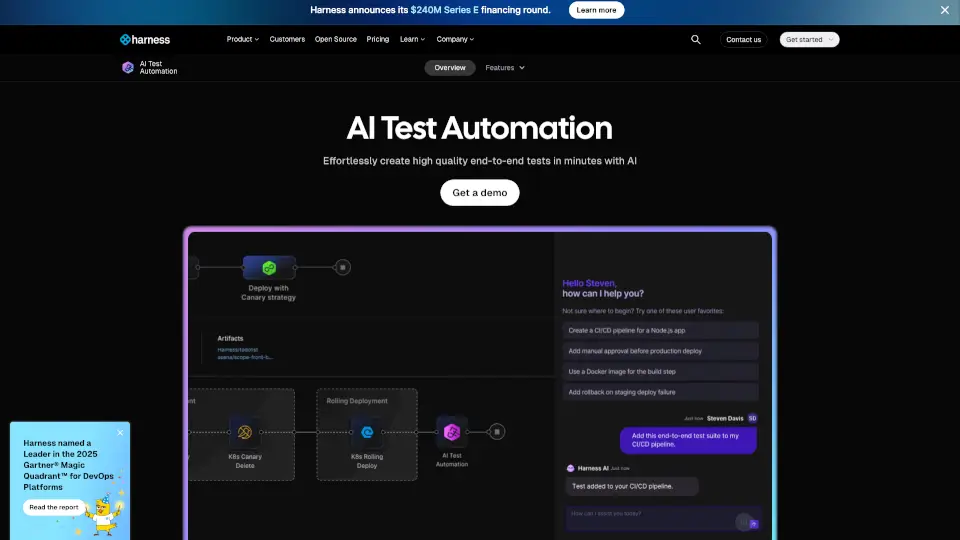
Task: Open the search magnifier icon
Action: point(696,39)
